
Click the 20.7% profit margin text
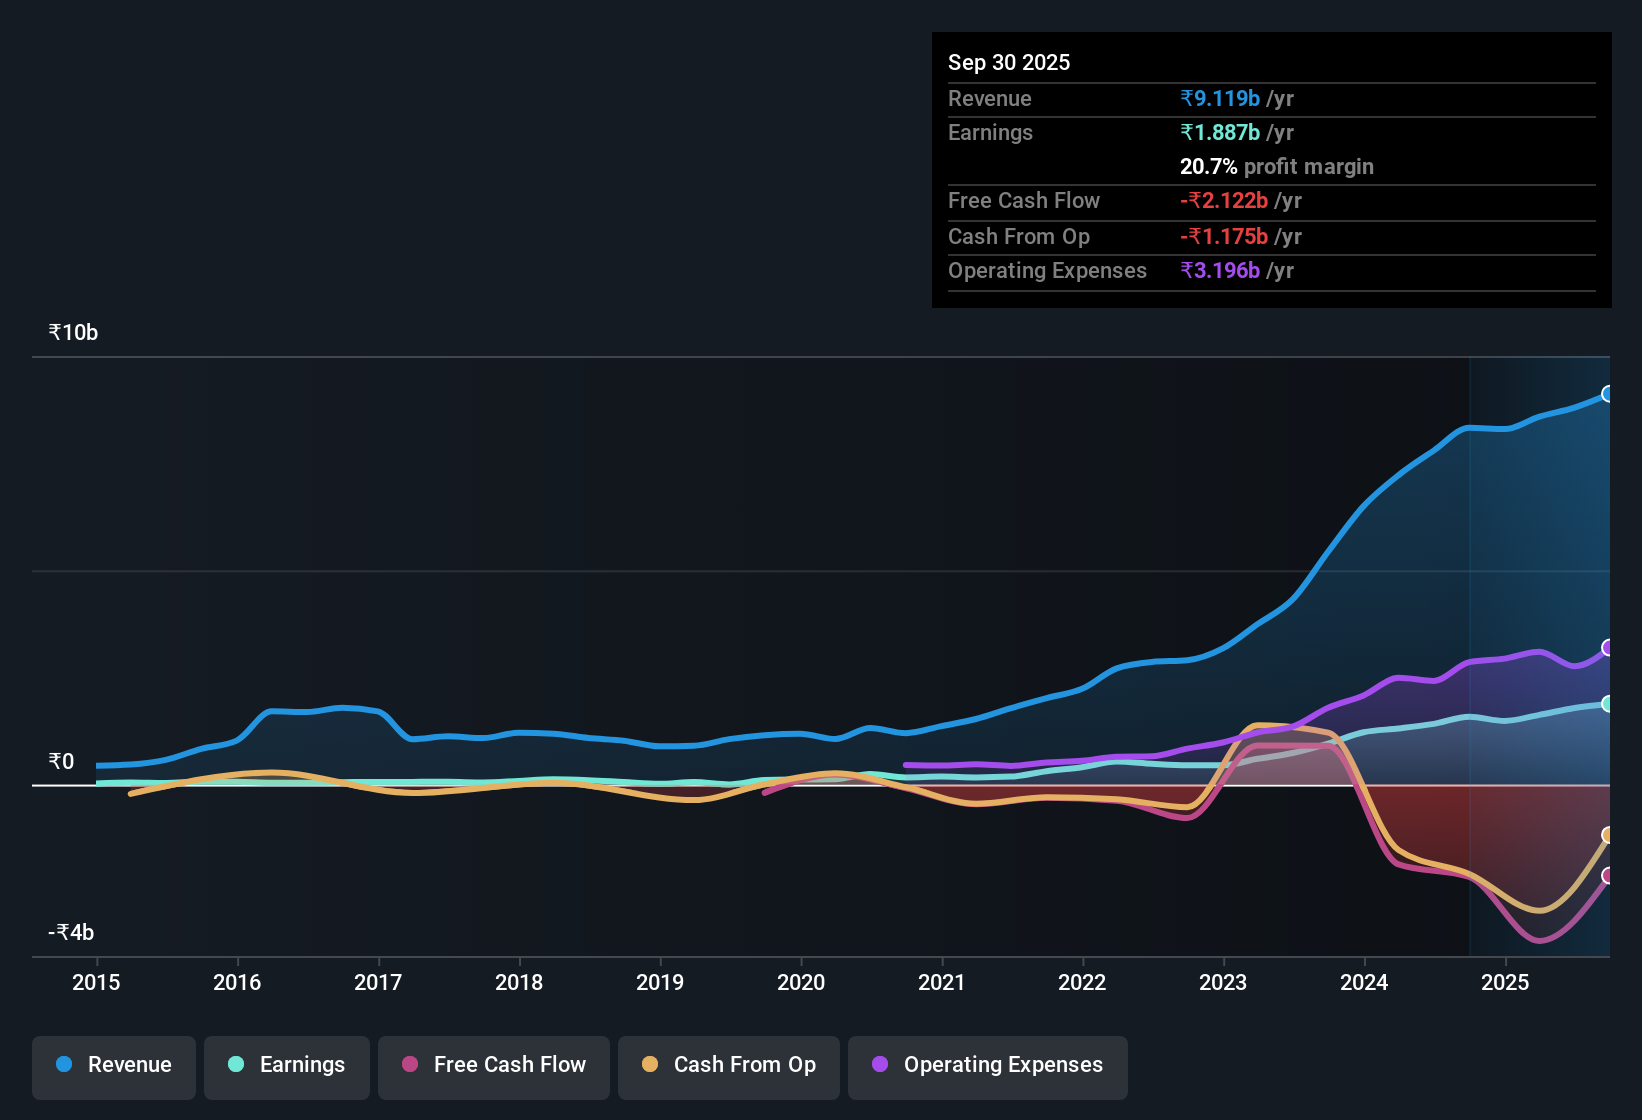click(x=1277, y=166)
